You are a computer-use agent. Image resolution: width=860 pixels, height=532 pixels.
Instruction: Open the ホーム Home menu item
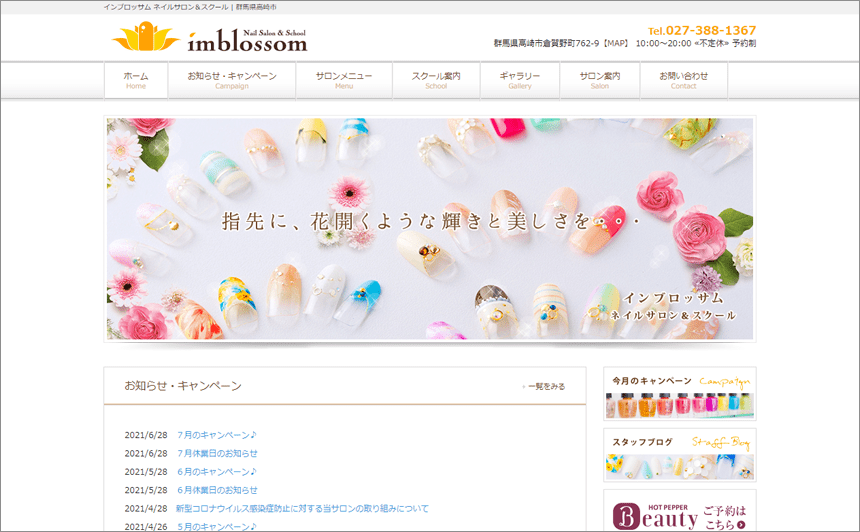[x=136, y=81]
